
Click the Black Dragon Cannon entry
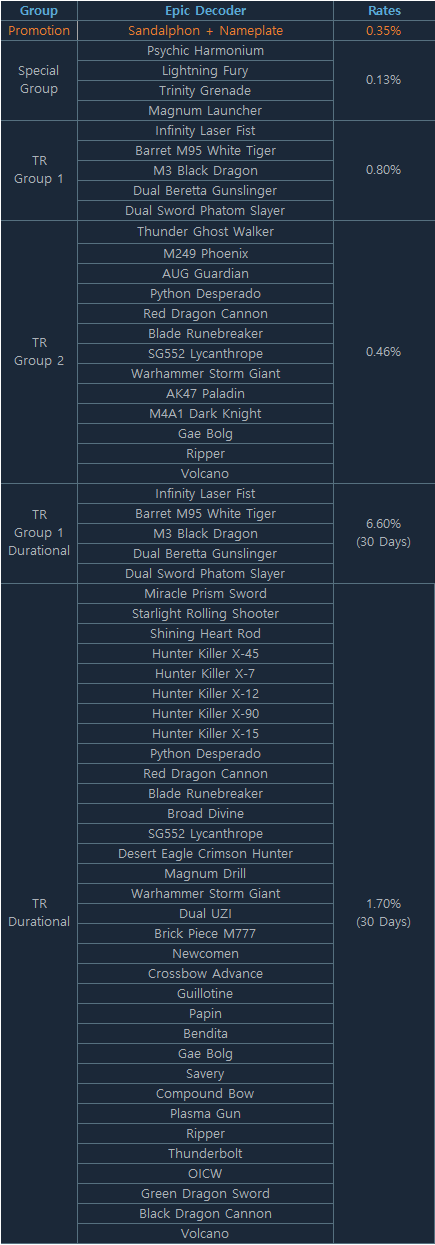click(205, 1214)
